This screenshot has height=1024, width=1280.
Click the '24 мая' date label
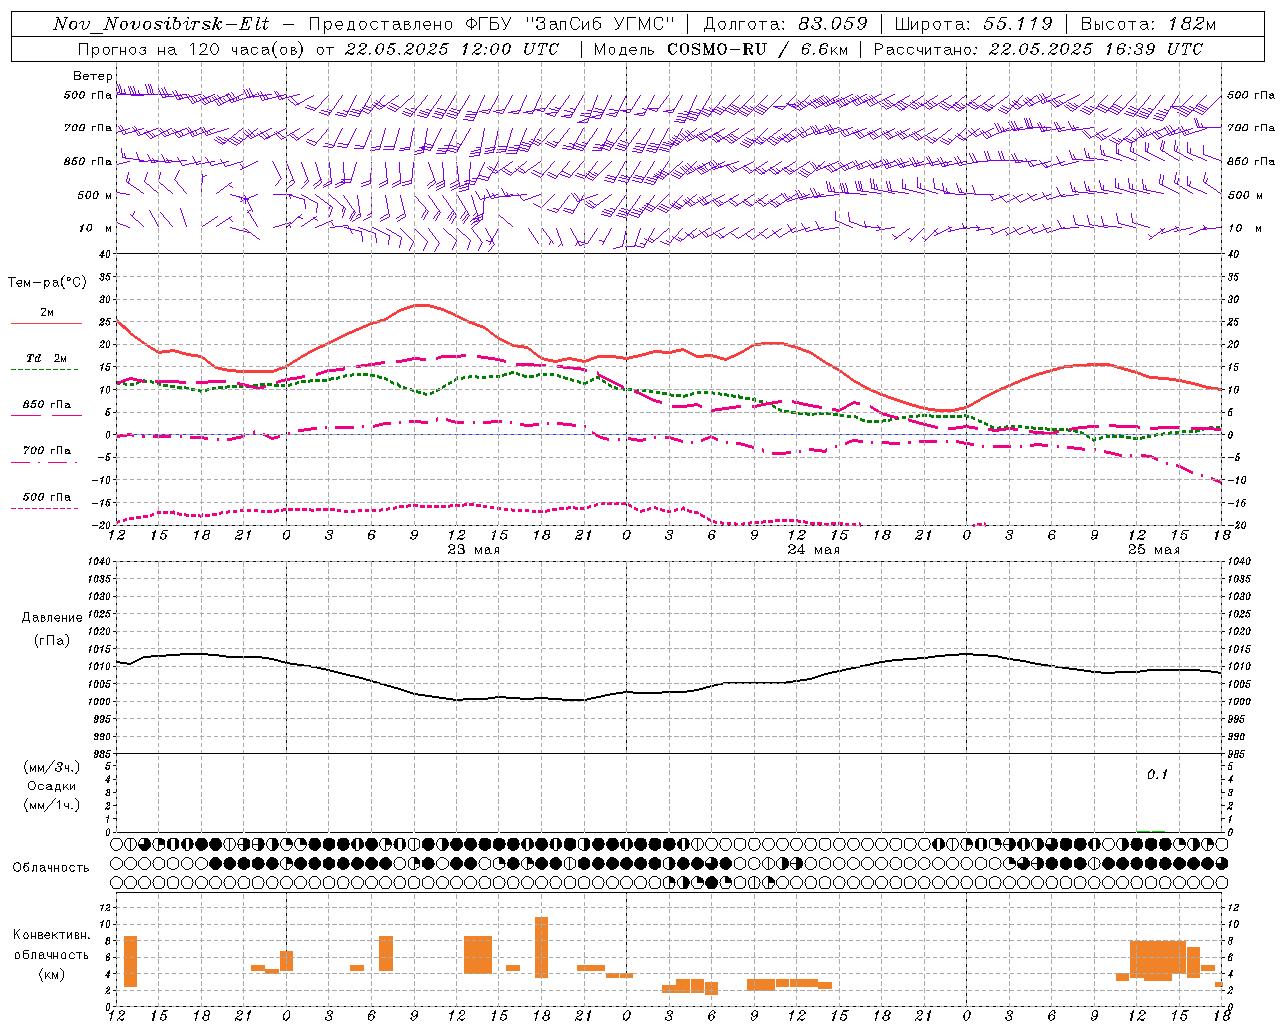813,549
